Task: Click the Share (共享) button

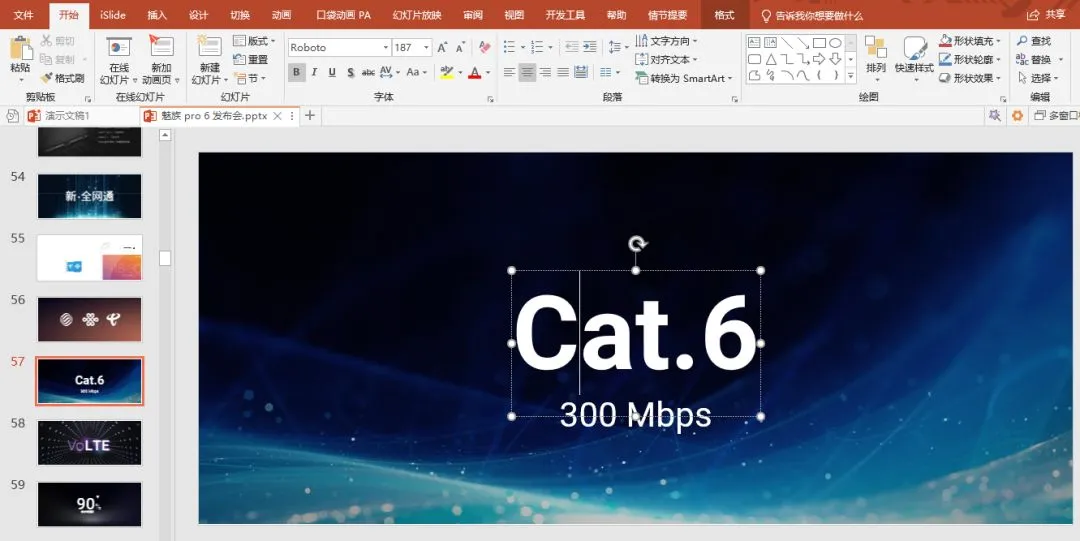Action: (x=1046, y=15)
